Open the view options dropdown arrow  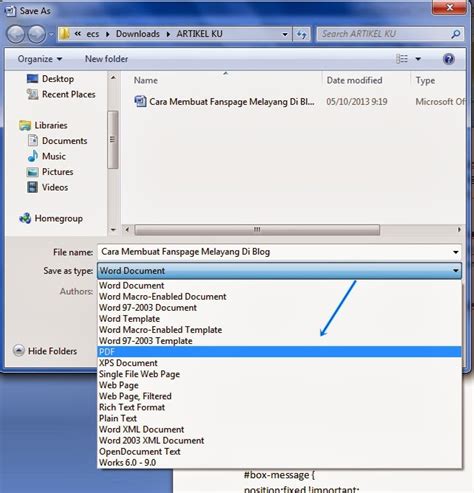[418, 59]
